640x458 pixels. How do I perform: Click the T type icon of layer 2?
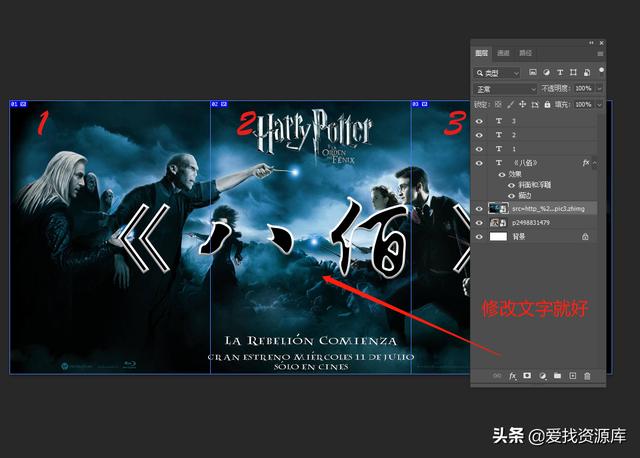499,135
